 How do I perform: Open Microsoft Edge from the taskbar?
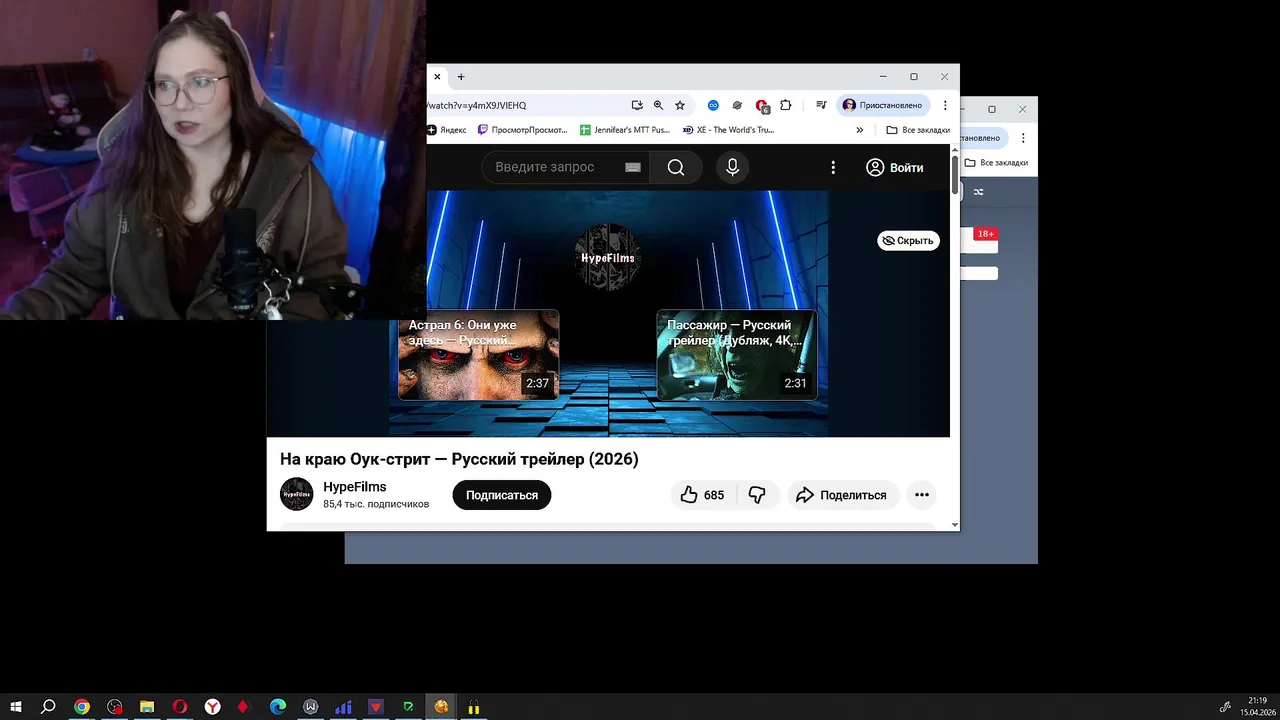(x=278, y=707)
